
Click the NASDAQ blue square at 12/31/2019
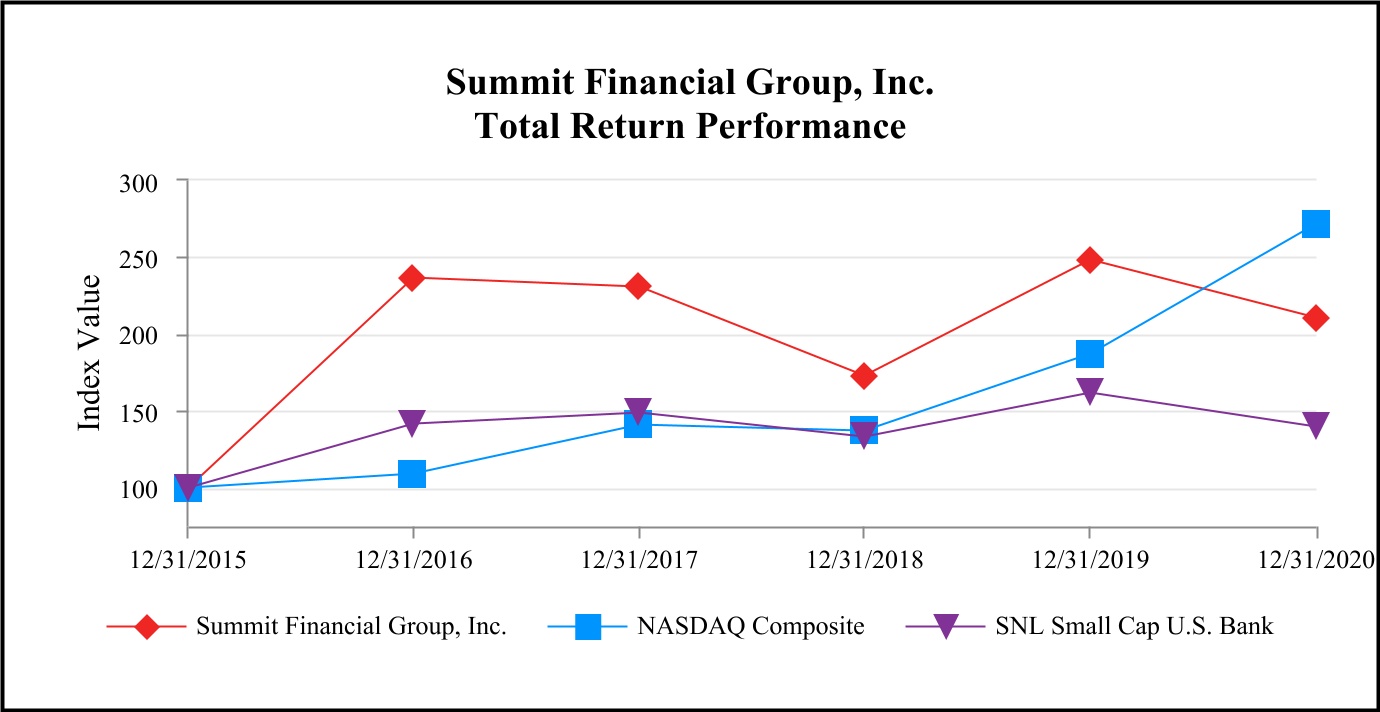[1090, 353]
